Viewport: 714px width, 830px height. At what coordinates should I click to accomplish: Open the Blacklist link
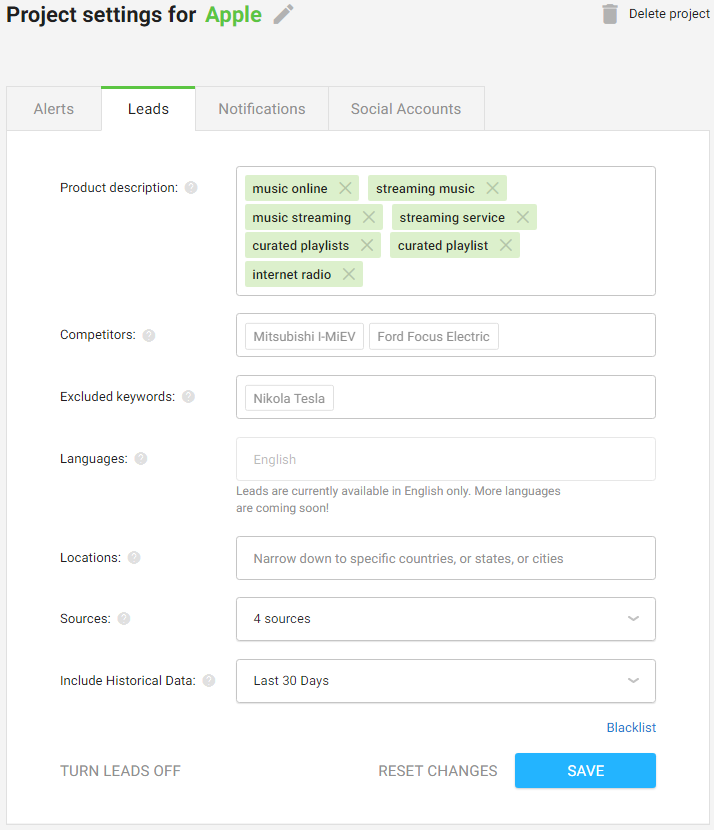click(x=631, y=728)
